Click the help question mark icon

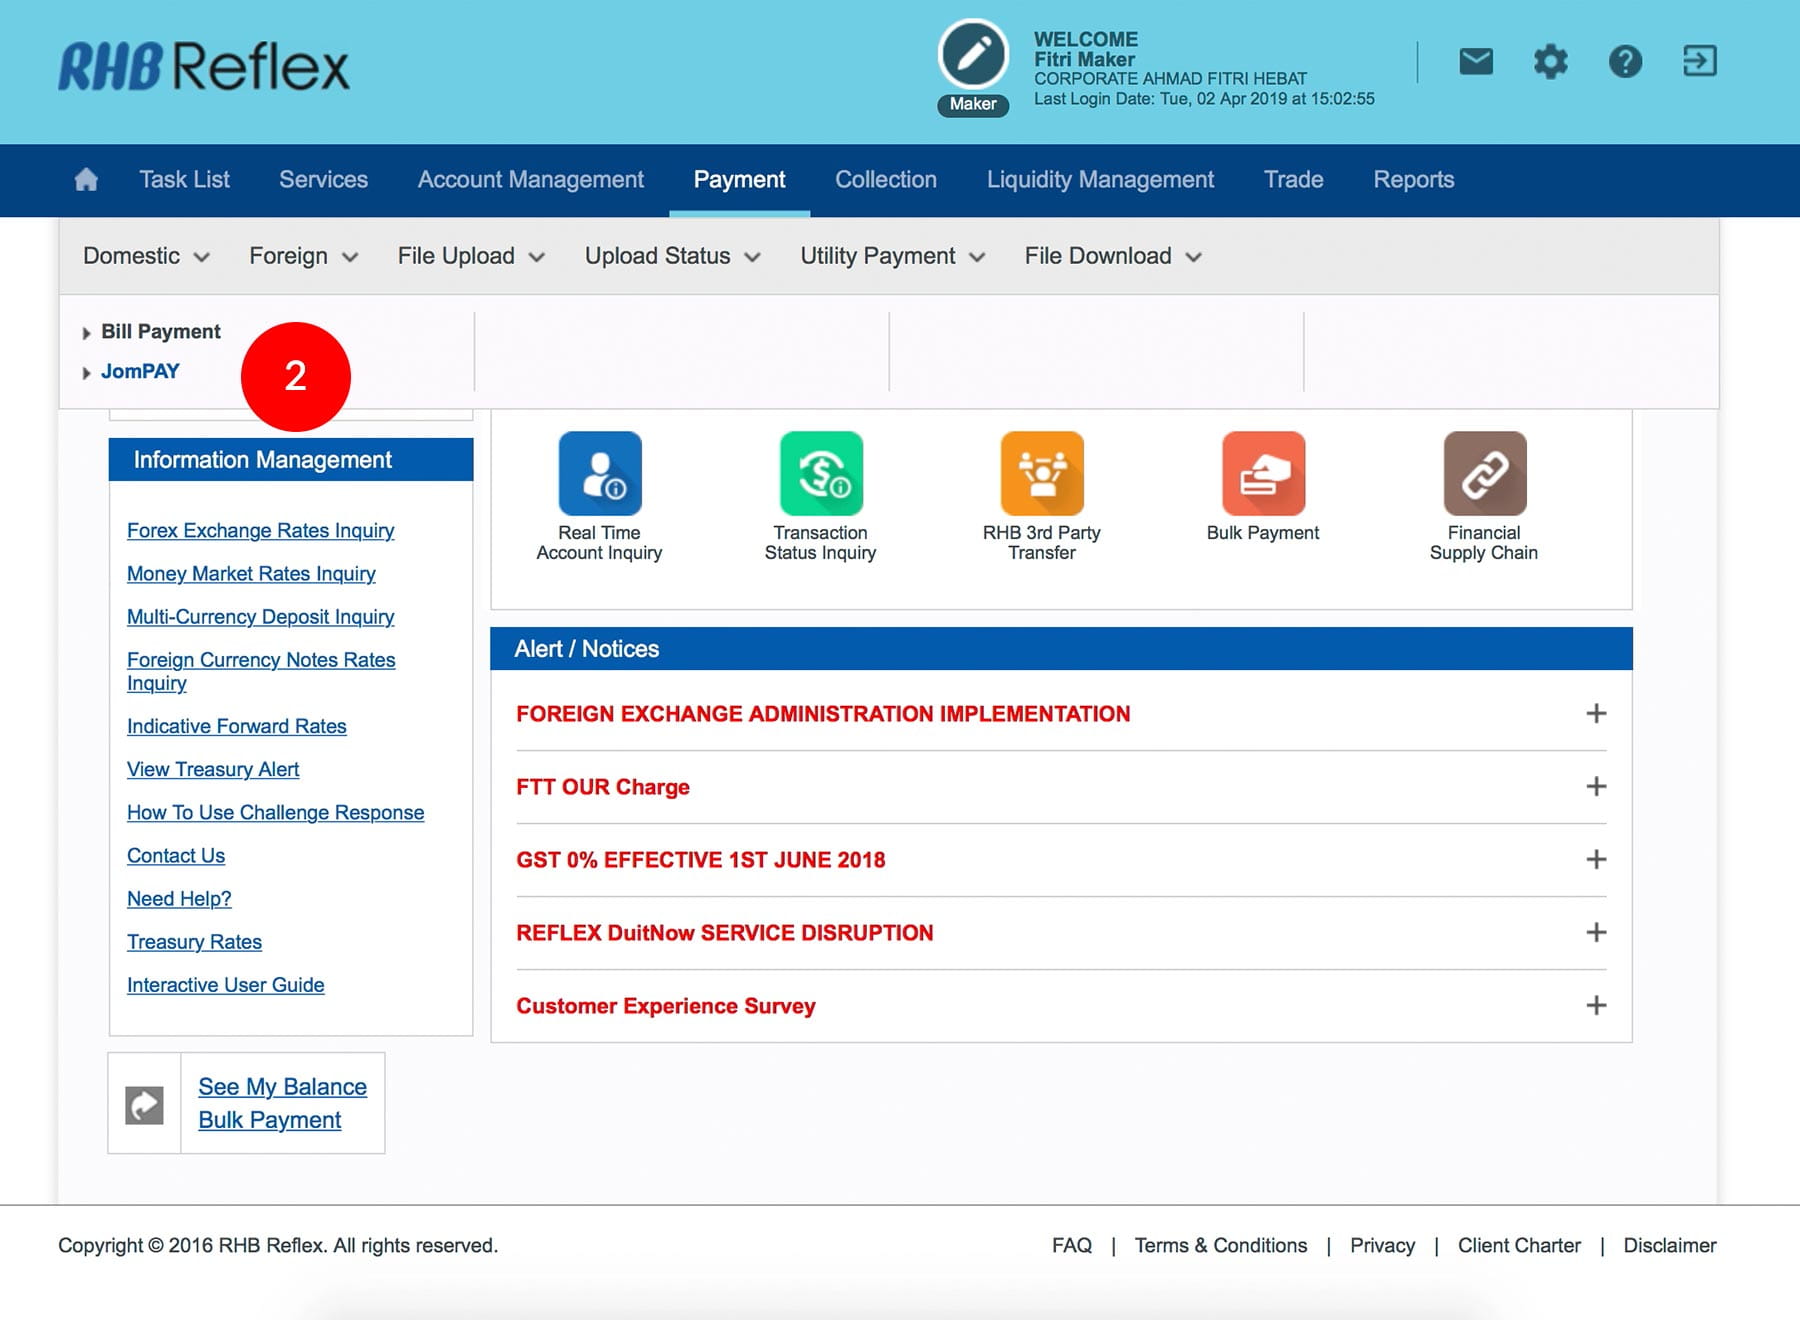pos(1625,62)
